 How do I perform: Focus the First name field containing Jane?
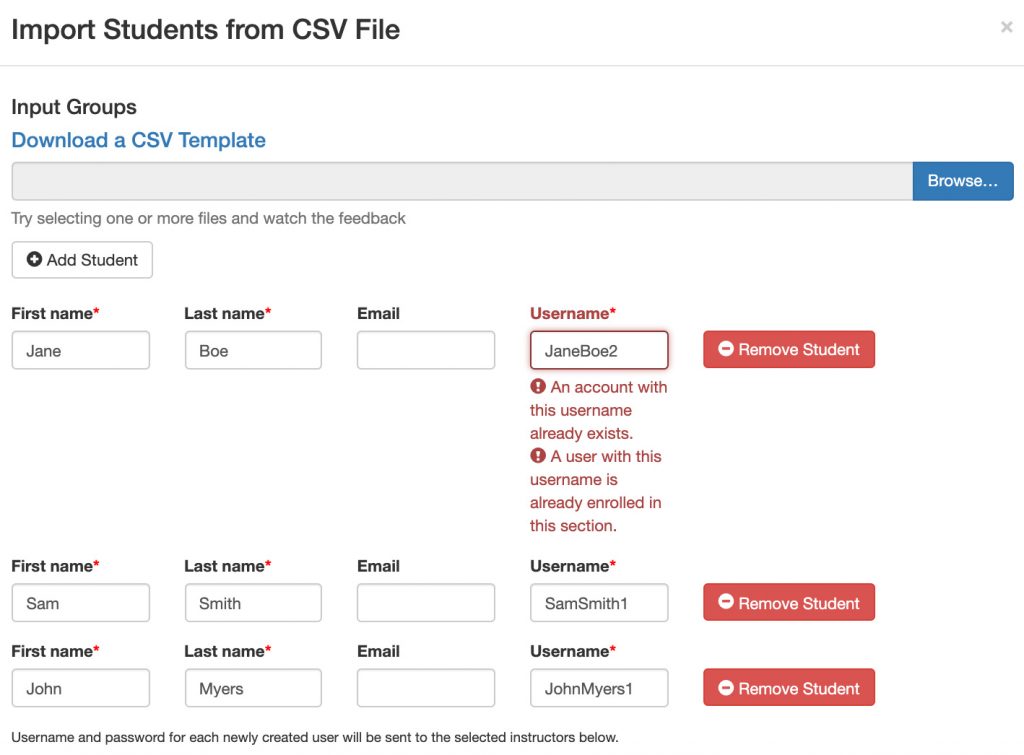click(x=80, y=350)
